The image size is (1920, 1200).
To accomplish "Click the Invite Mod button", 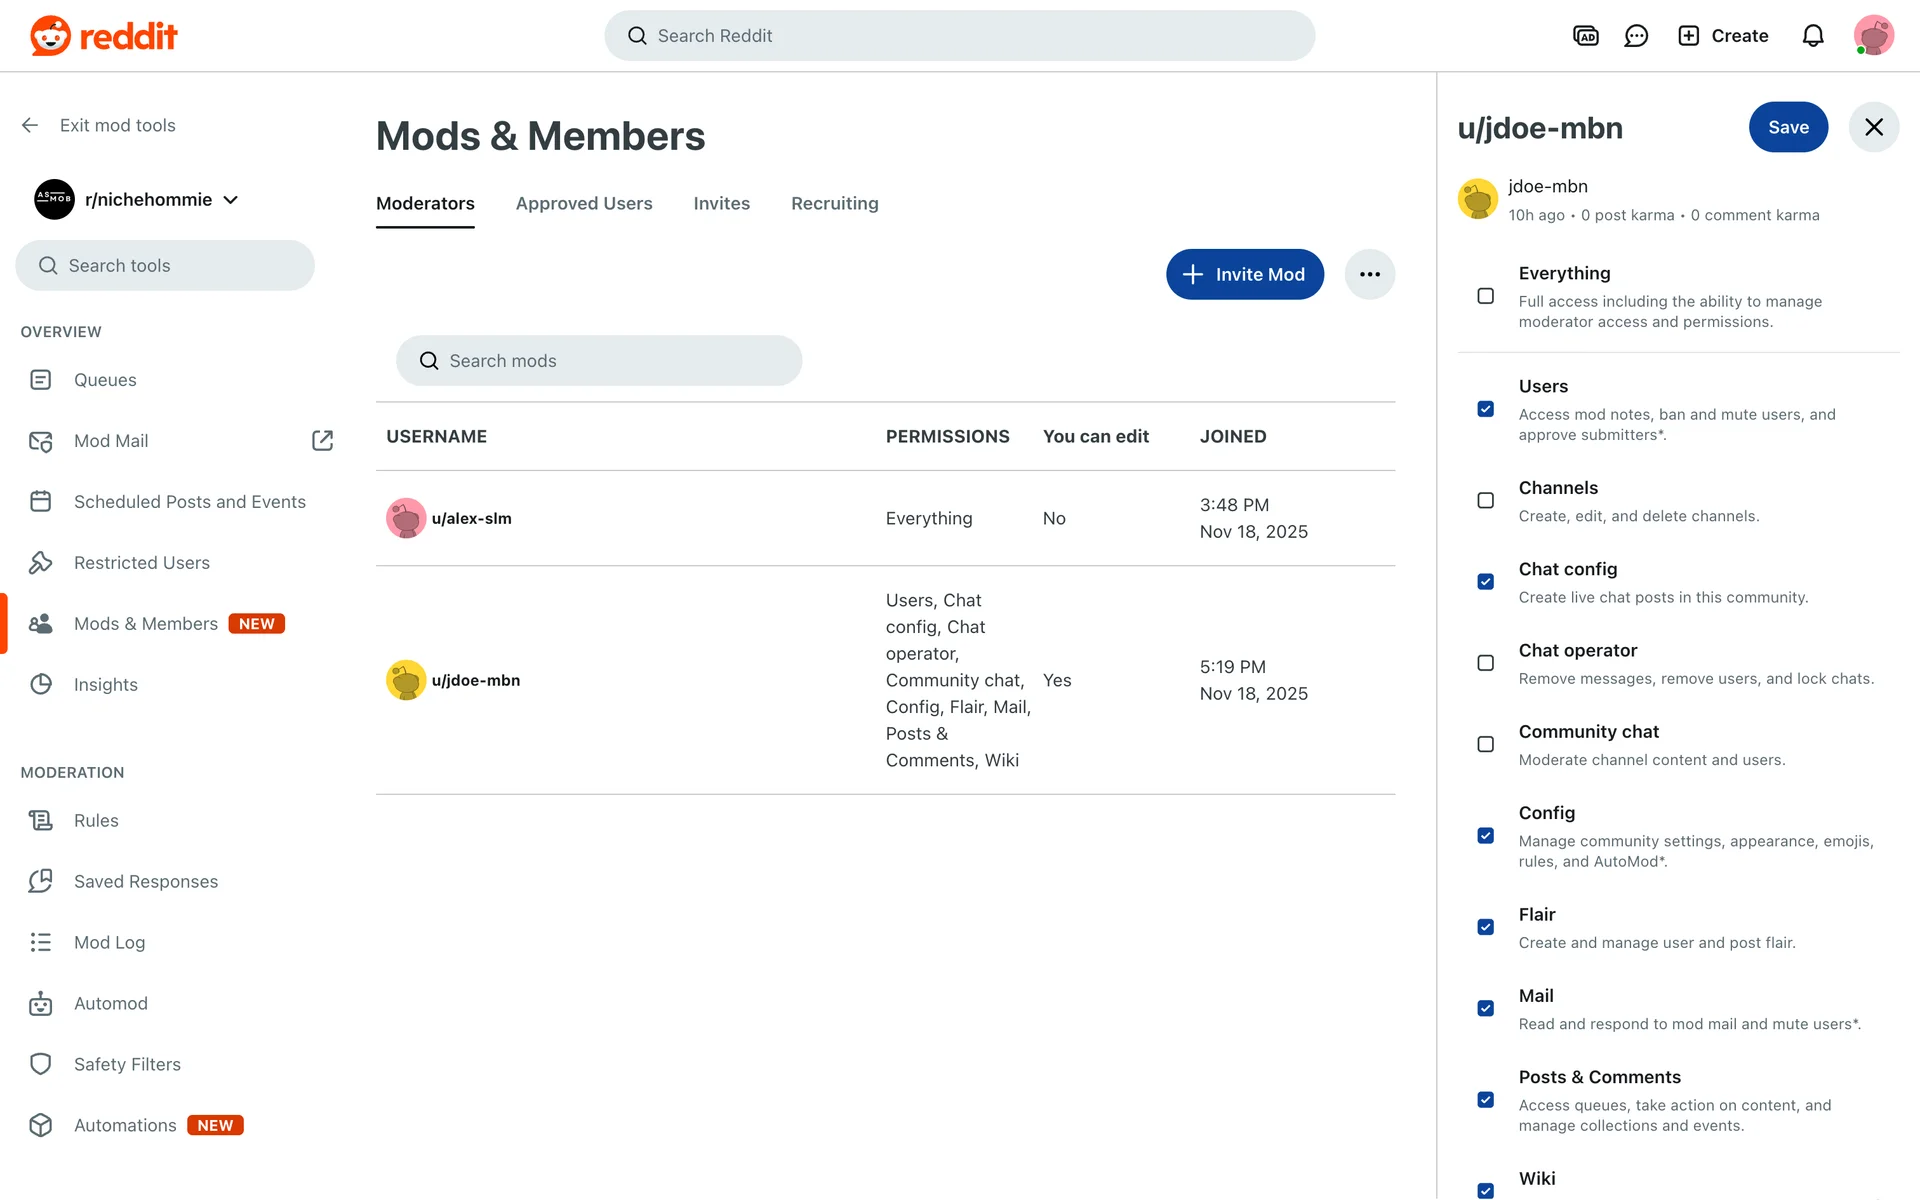I will [1244, 274].
